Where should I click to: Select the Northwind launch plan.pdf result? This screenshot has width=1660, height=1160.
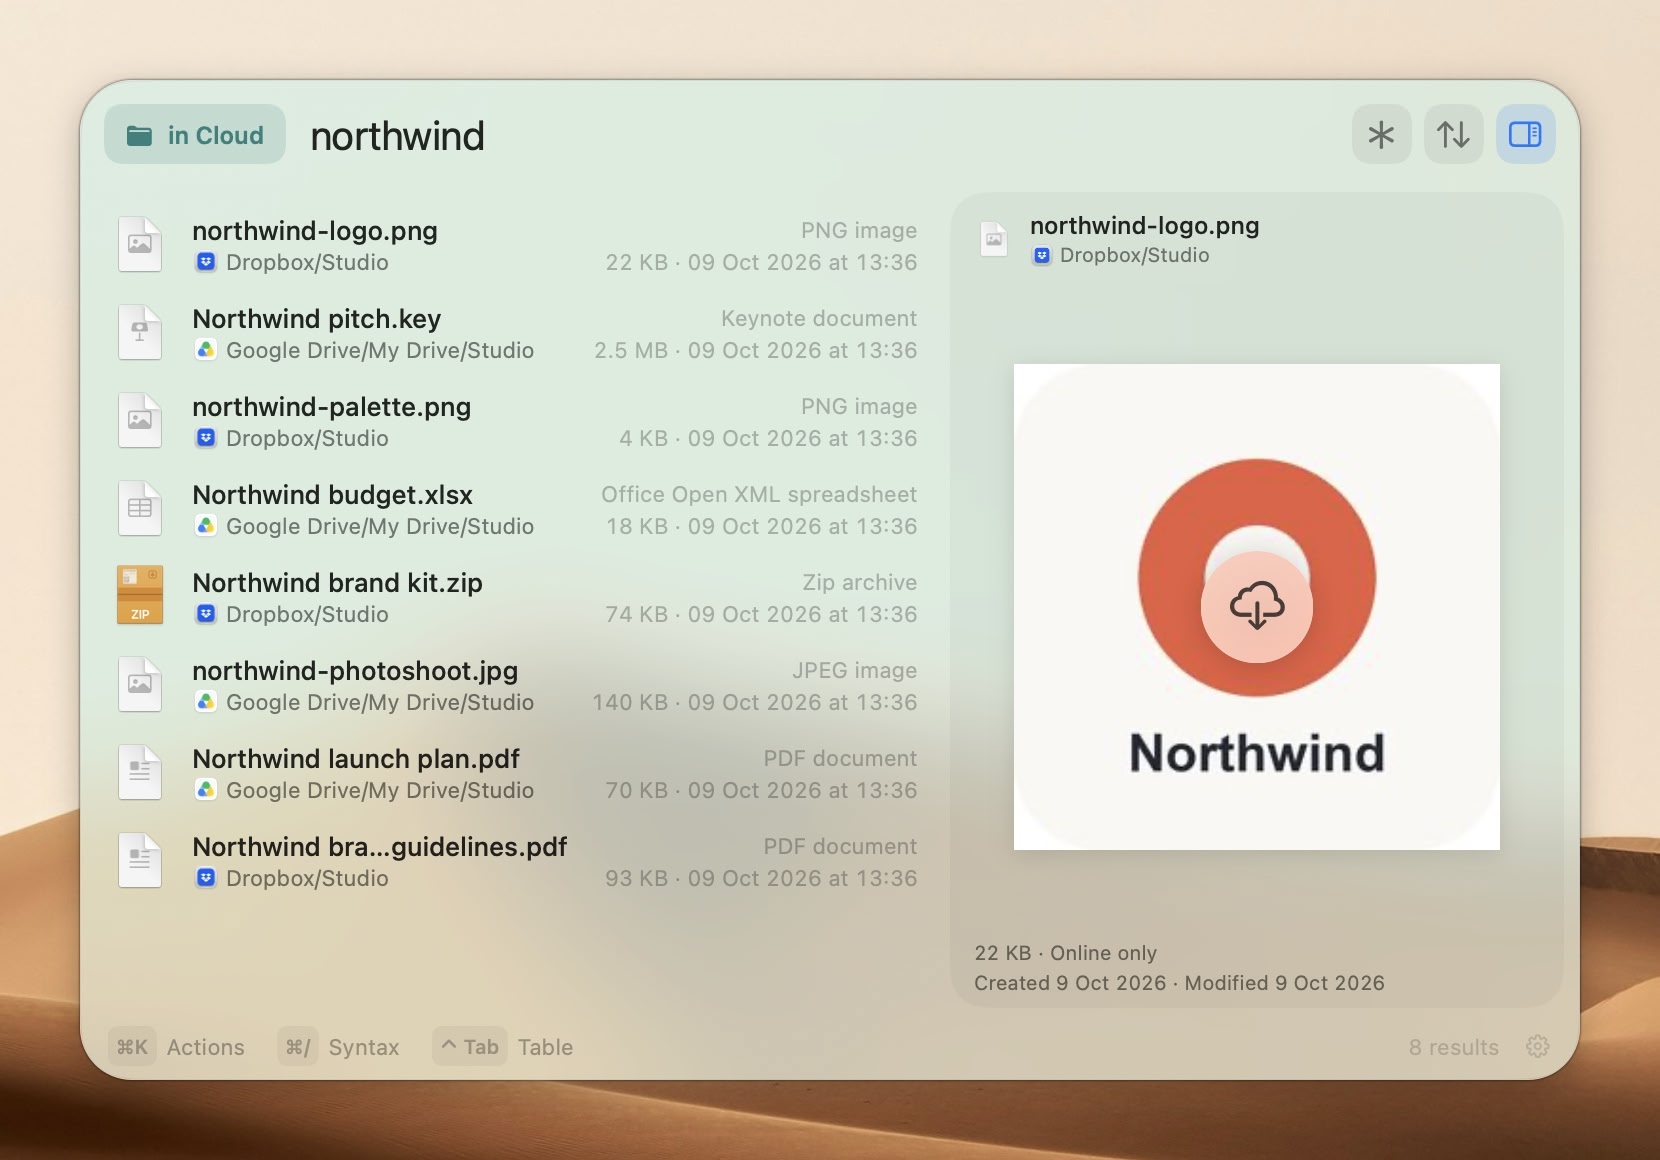click(516, 774)
